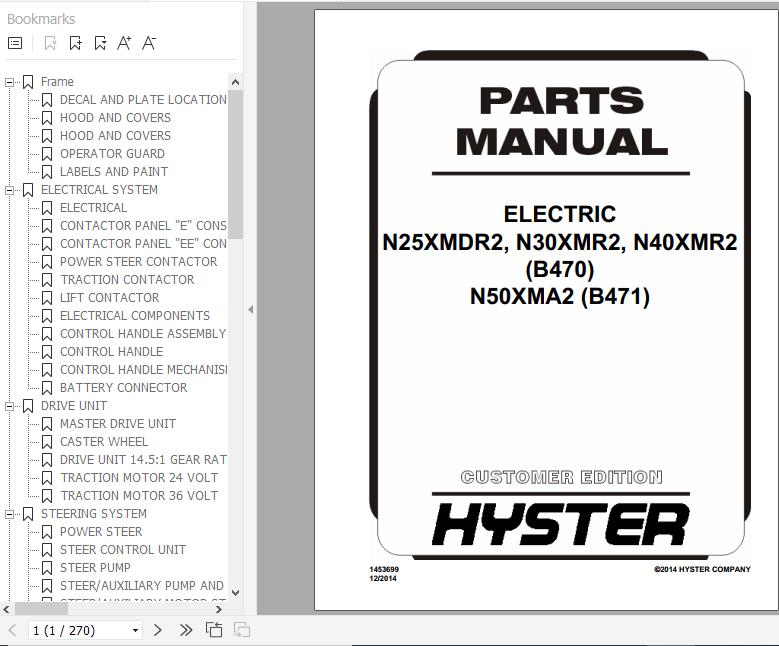Open POWER STEER CONTACTOR bookmark

coord(139,262)
